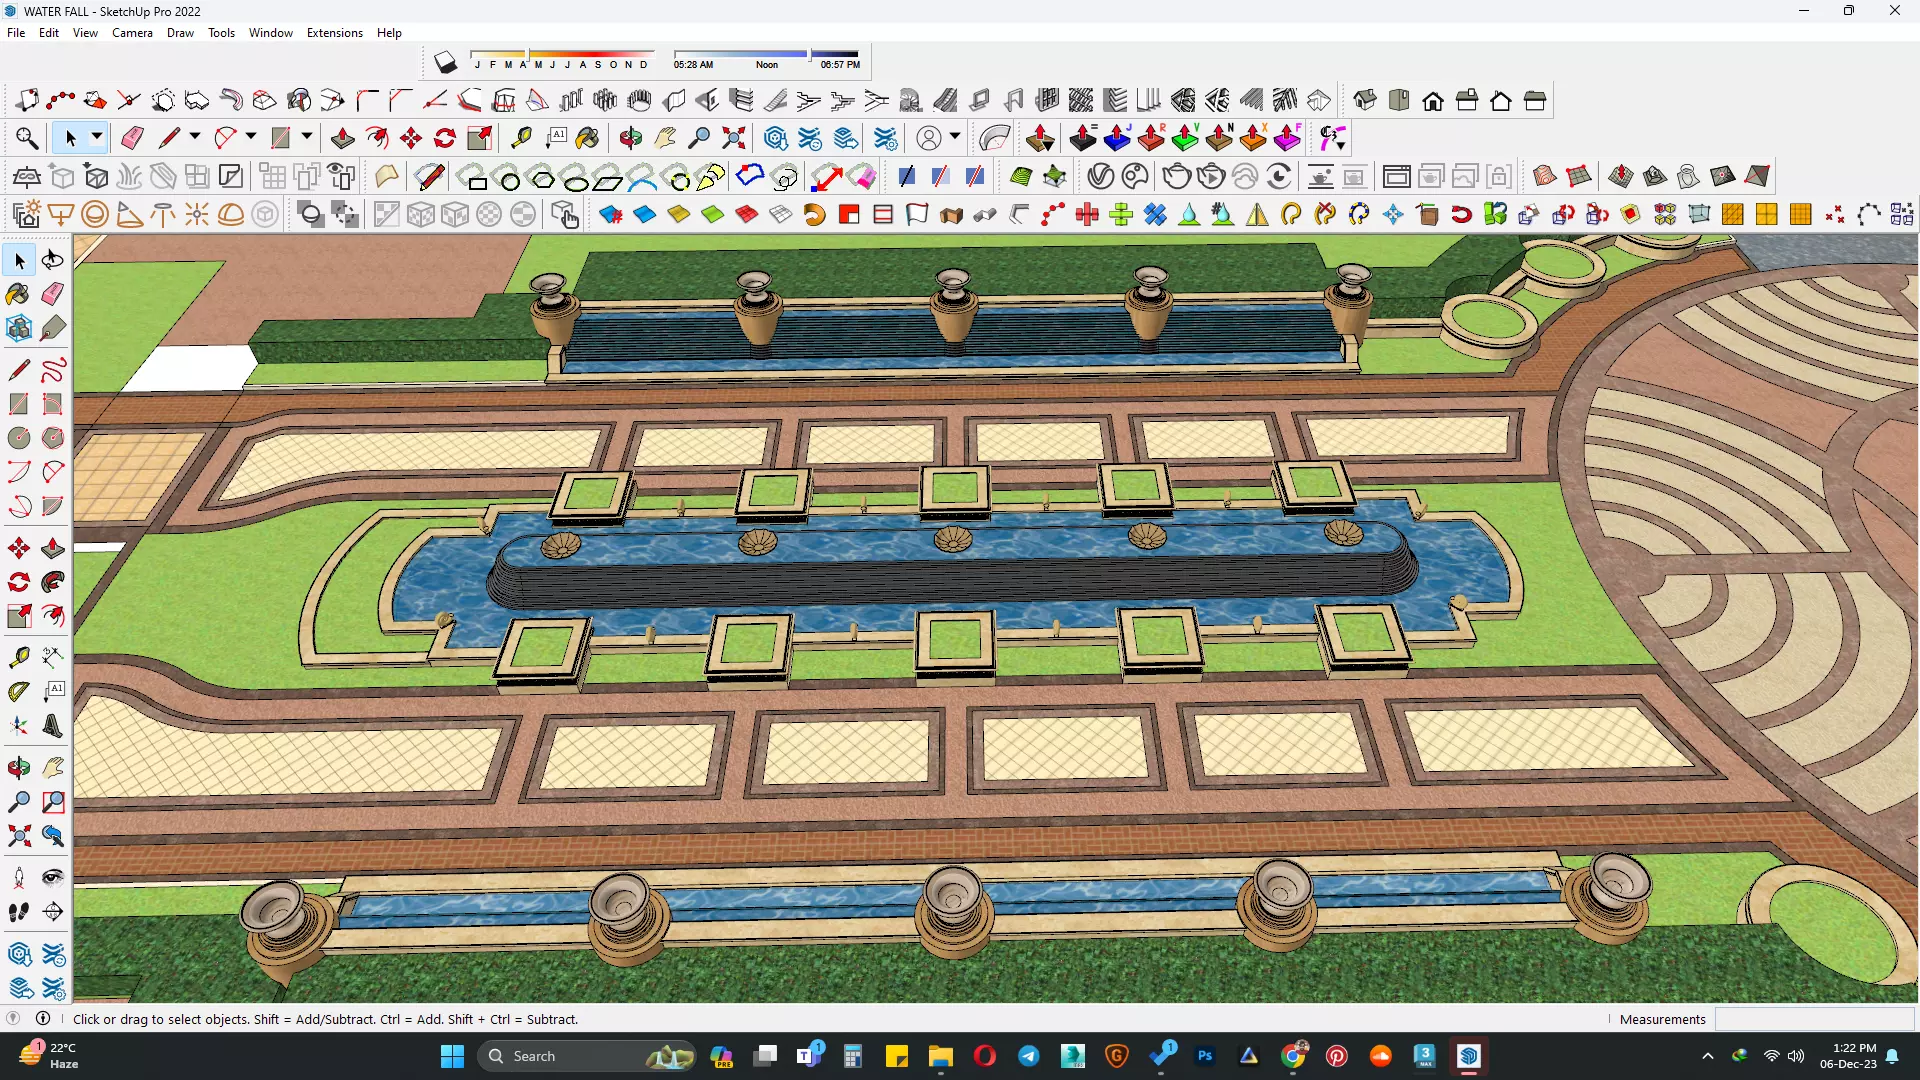Toggle shadows display button
Image resolution: width=1920 pixels, height=1080 pixels.
coord(445,63)
